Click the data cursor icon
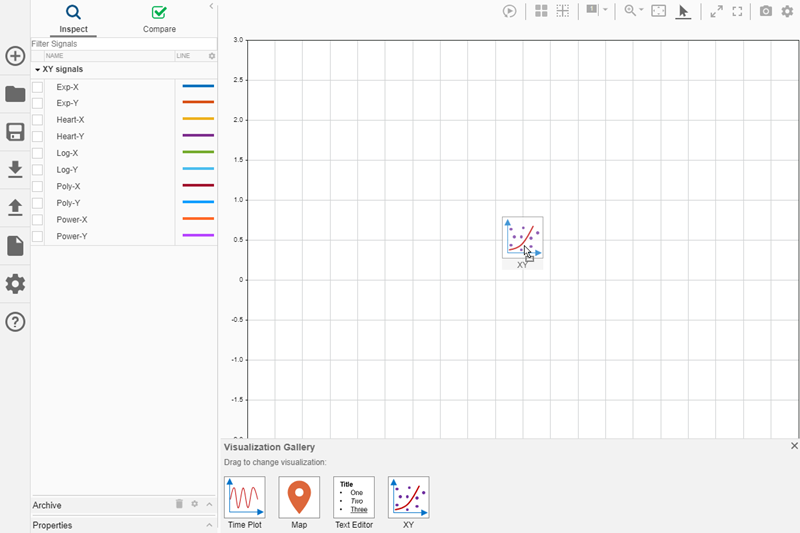 592,10
